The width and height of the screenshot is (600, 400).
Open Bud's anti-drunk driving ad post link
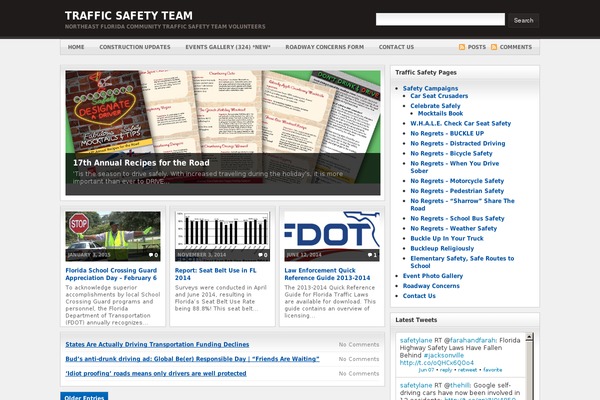(192, 359)
